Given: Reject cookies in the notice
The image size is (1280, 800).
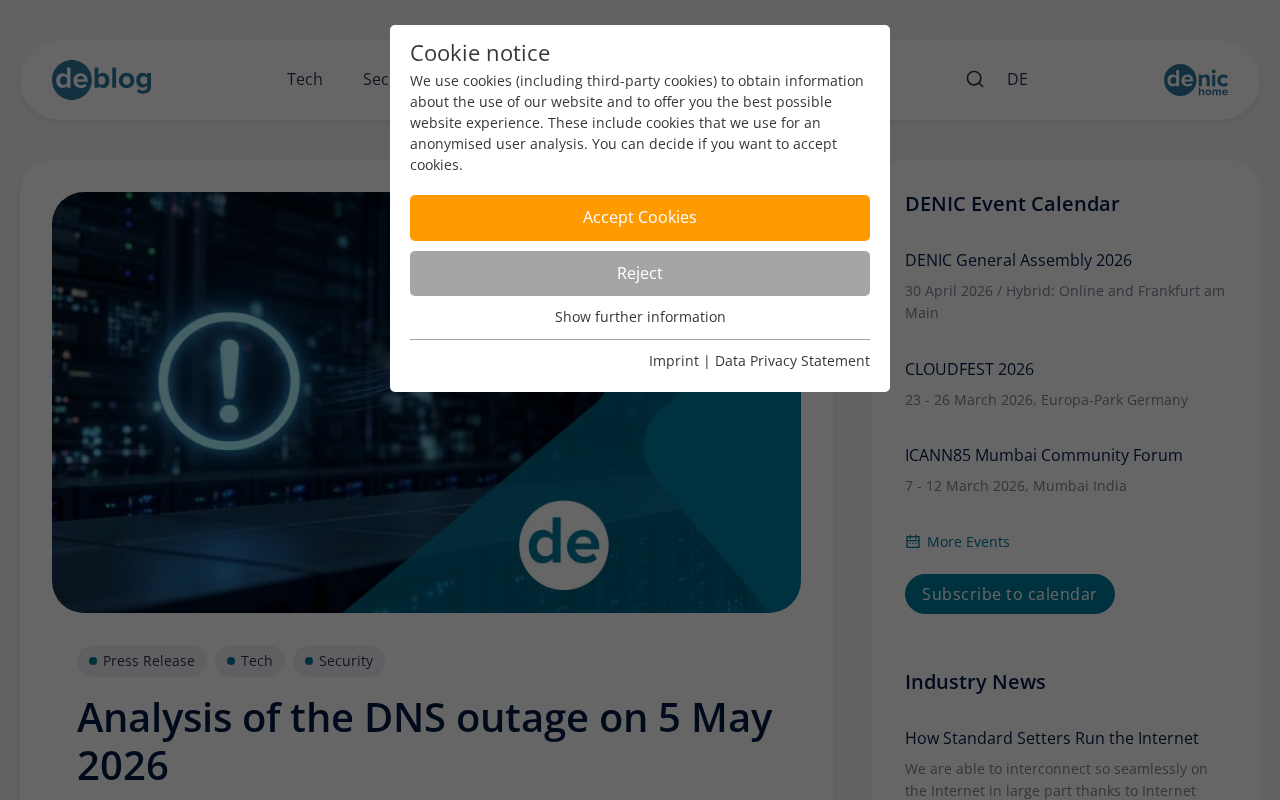Looking at the screenshot, I should pos(640,273).
